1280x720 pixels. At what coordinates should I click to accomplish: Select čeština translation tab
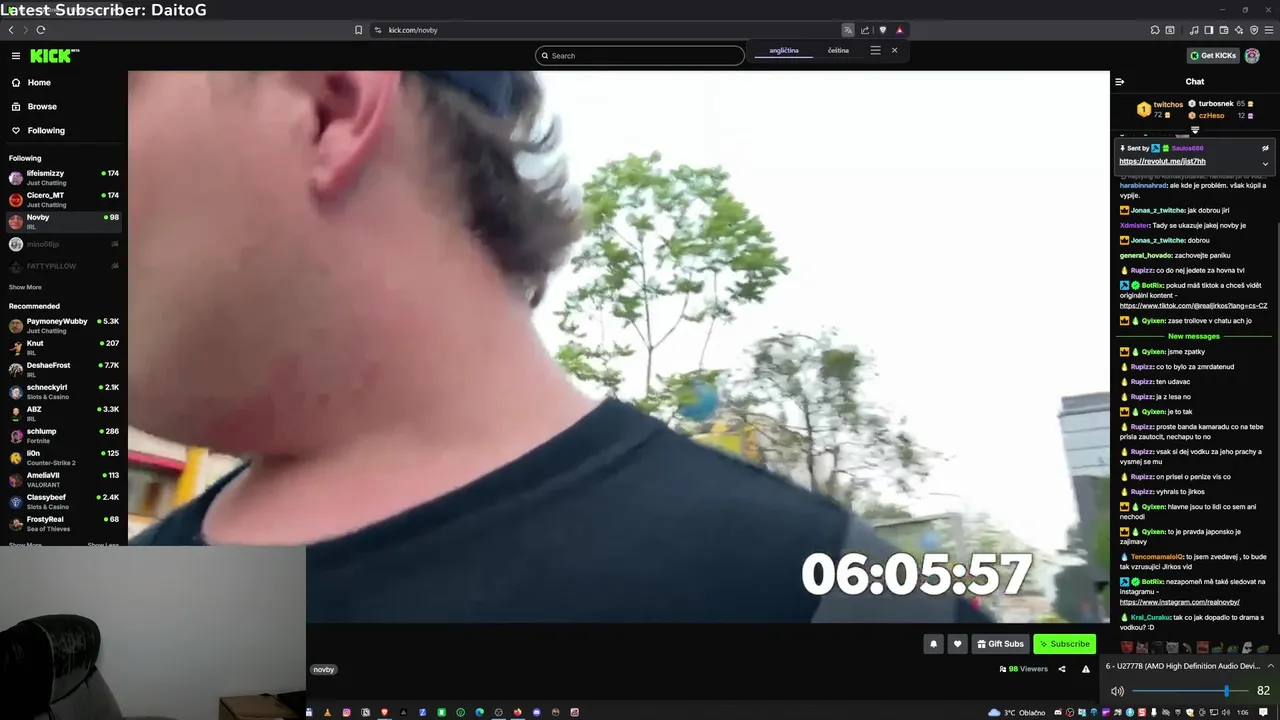(x=838, y=50)
